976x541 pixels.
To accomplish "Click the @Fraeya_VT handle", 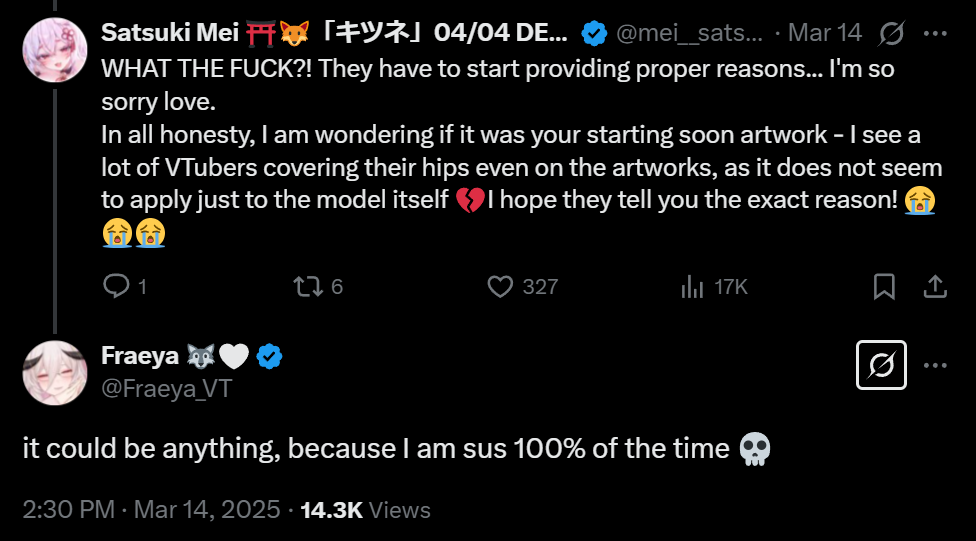I will click(166, 388).
